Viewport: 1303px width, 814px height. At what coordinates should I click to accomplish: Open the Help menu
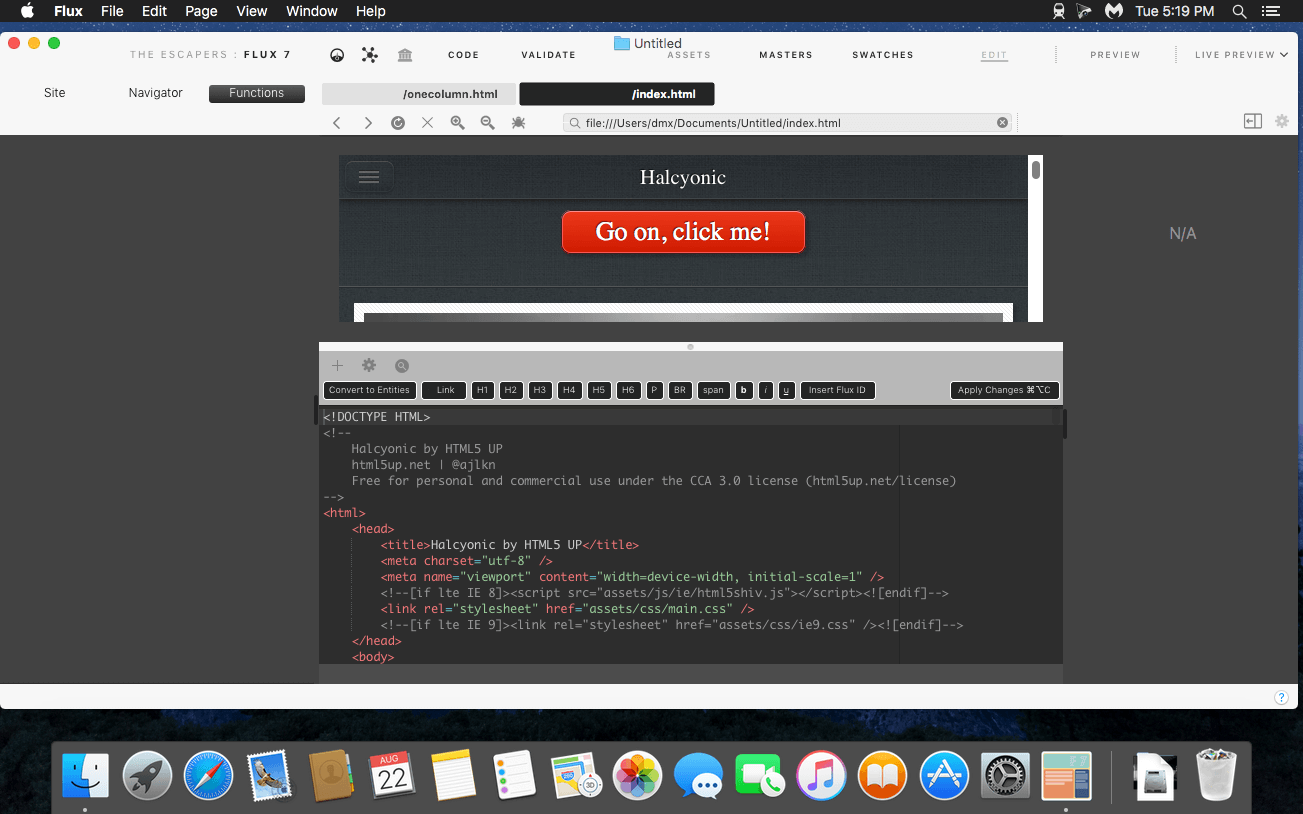[371, 11]
